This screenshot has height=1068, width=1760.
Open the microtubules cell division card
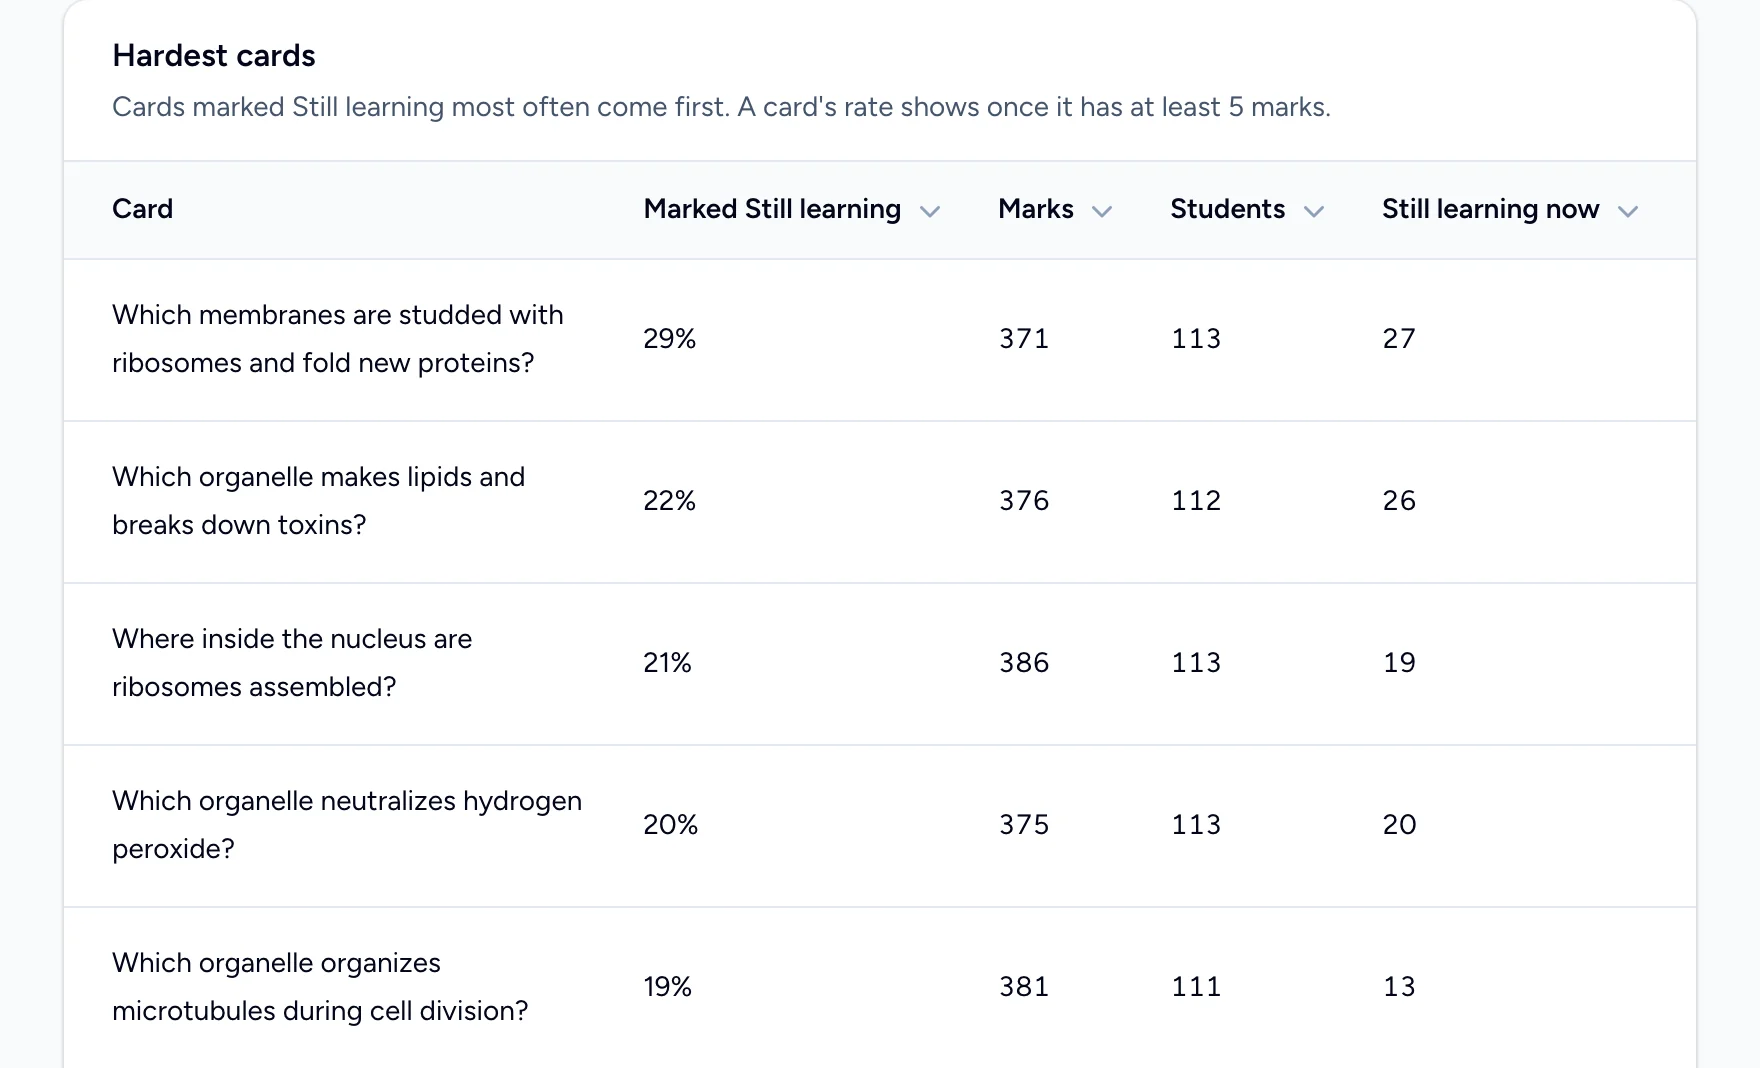(320, 987)
